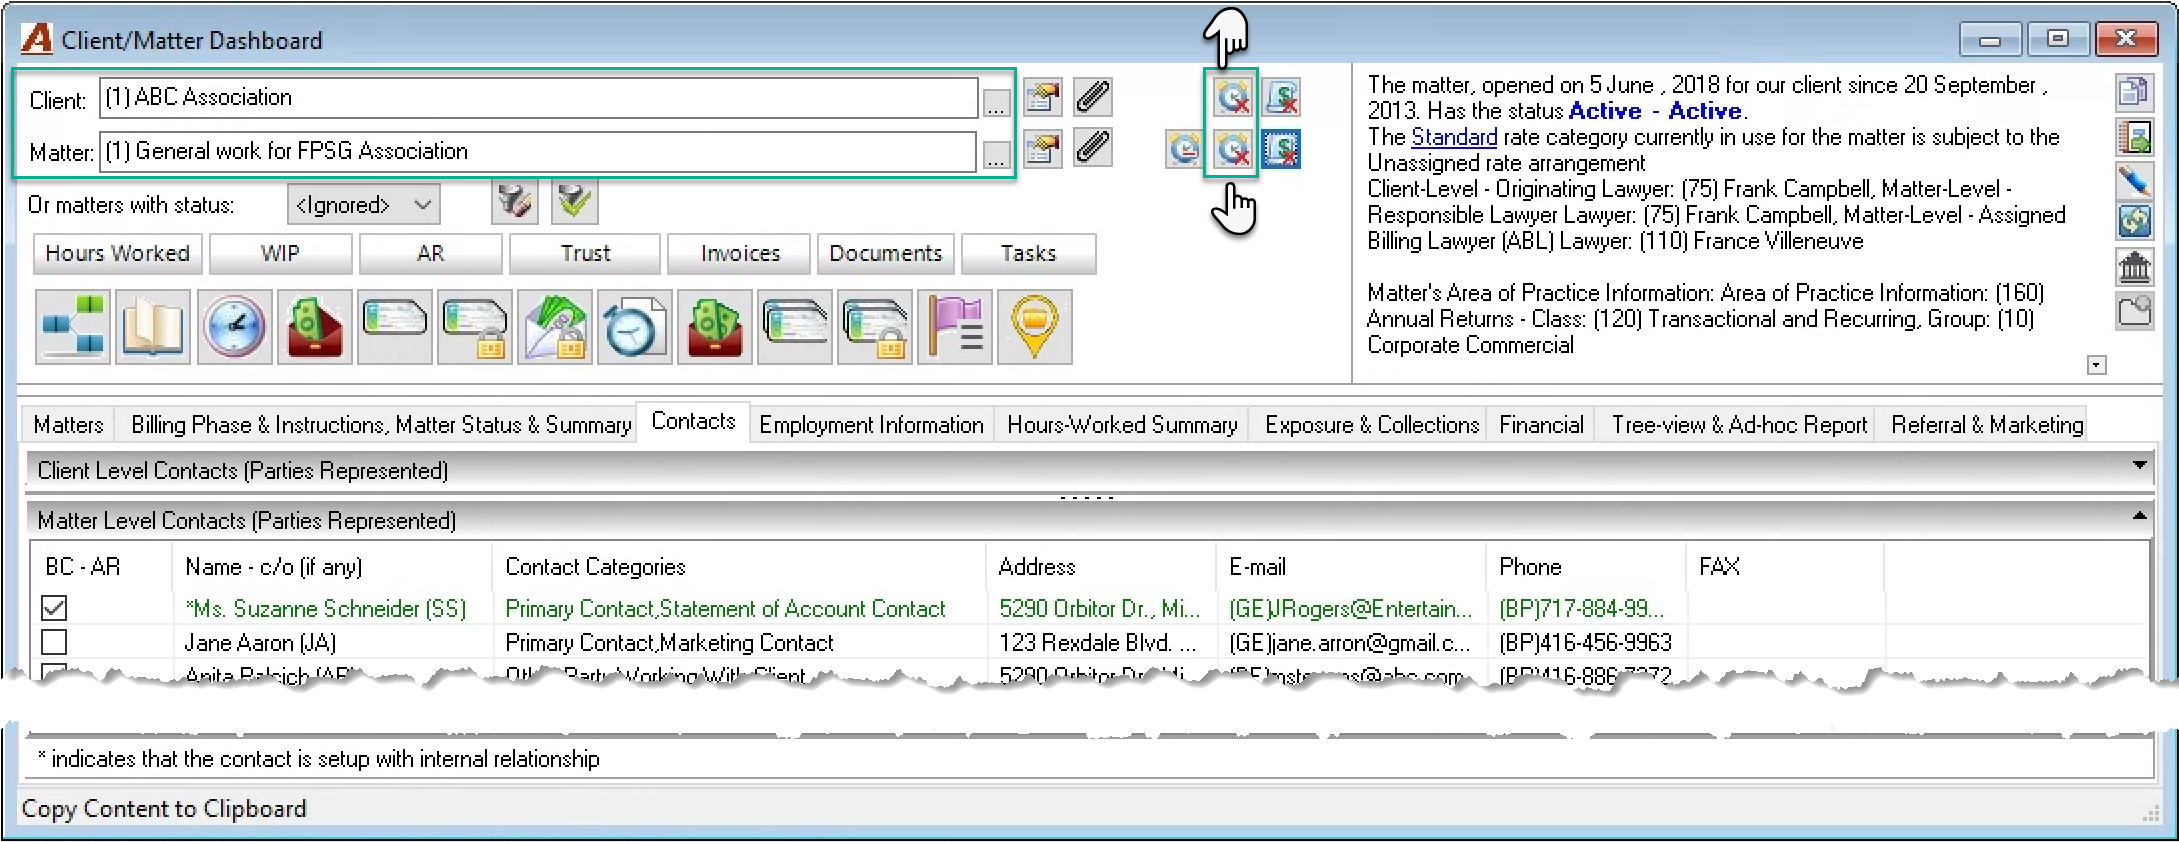Open the properties icon beside the Matter field
Screen dimensions: 2179x842
point(1042,148)
